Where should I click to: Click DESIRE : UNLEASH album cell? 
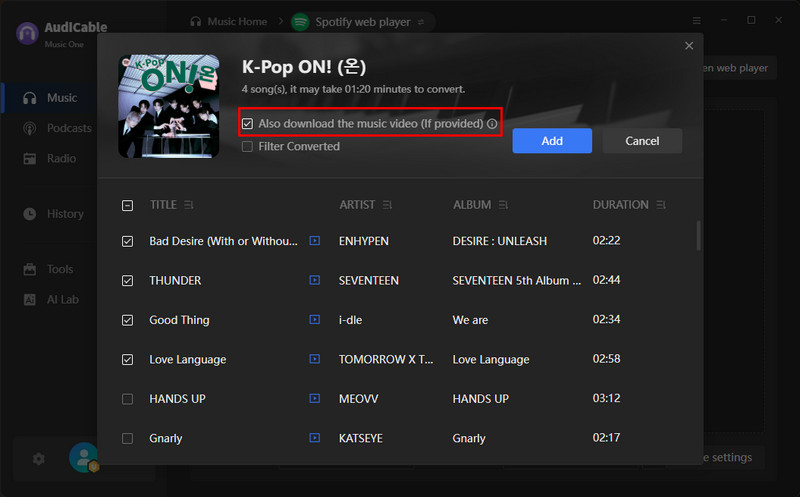[499, 241]
